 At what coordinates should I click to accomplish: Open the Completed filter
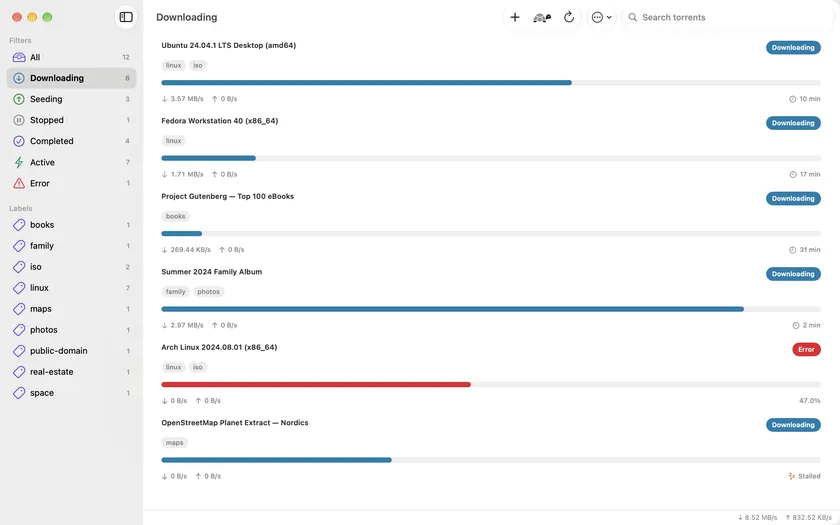click(x=71, y=141)
